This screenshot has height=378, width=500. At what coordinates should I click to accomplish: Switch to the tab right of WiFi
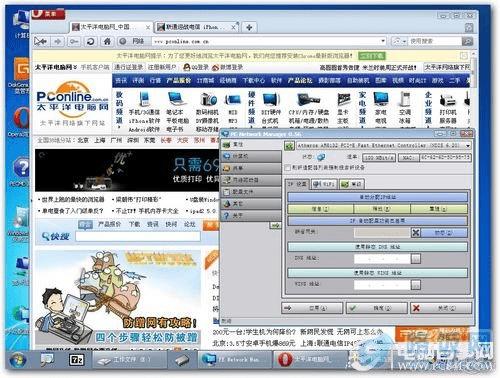coord(352,184)
